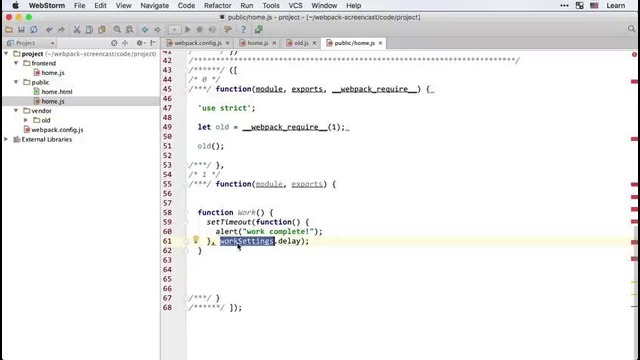Viewport: 640px width, 360px height.
Task: Open the Navigate menu
Action: (154, 6)
